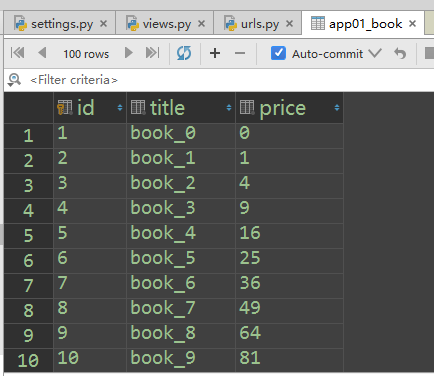This screenshot has height=376, width=434.
Task: Close the views.py tab
Action: point(201,24)
